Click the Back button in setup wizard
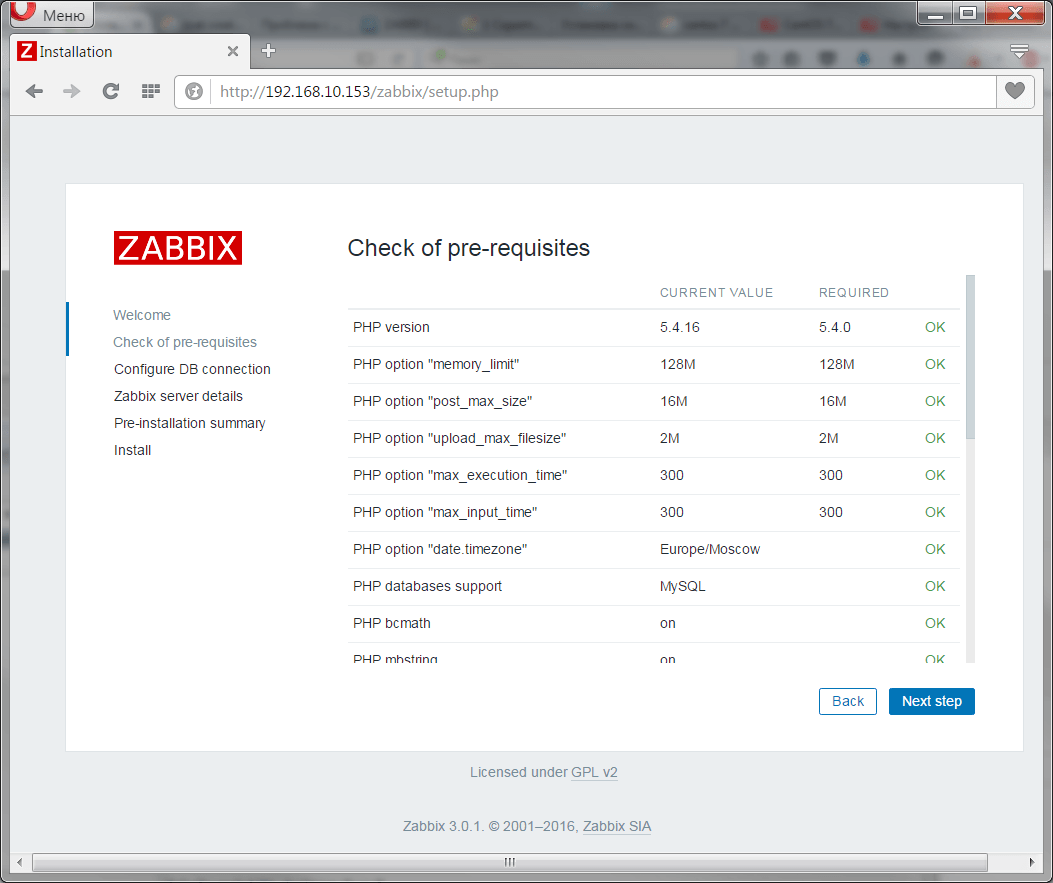Viewport: 1053px width, 883px height. coord(847,701)
